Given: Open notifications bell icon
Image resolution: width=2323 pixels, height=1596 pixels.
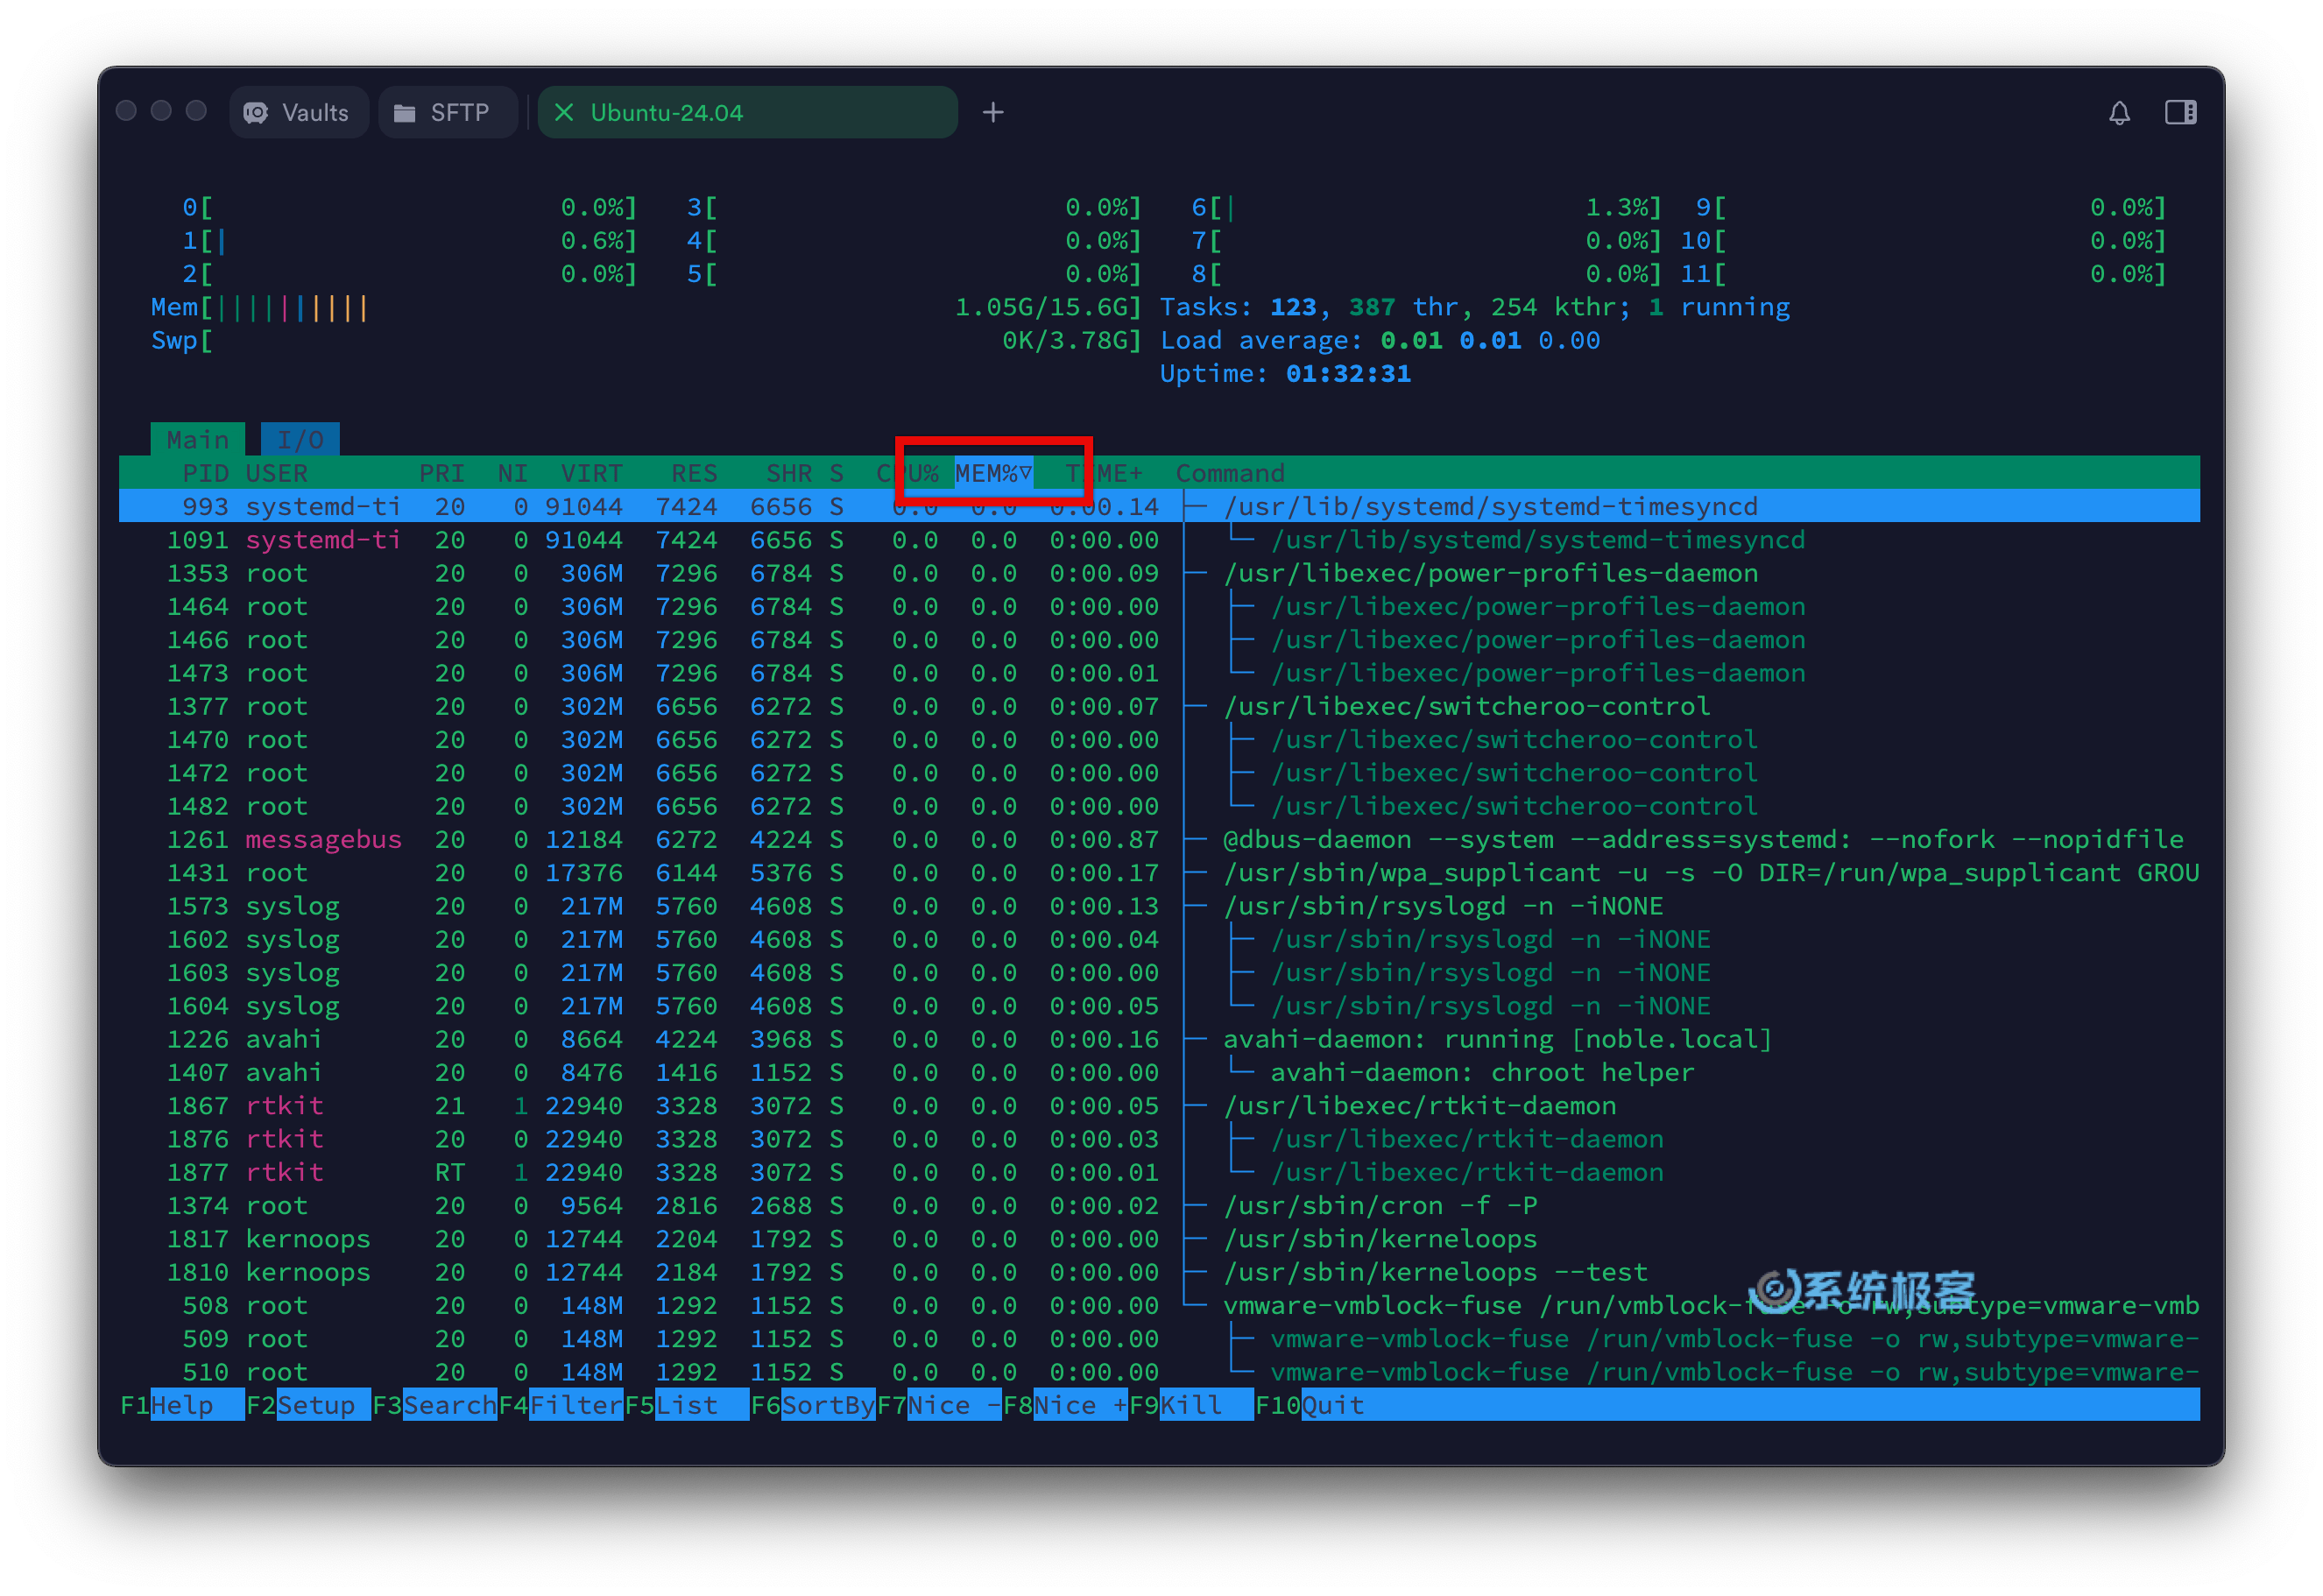Looking at the screenshot, I should tap(2118, 113).
